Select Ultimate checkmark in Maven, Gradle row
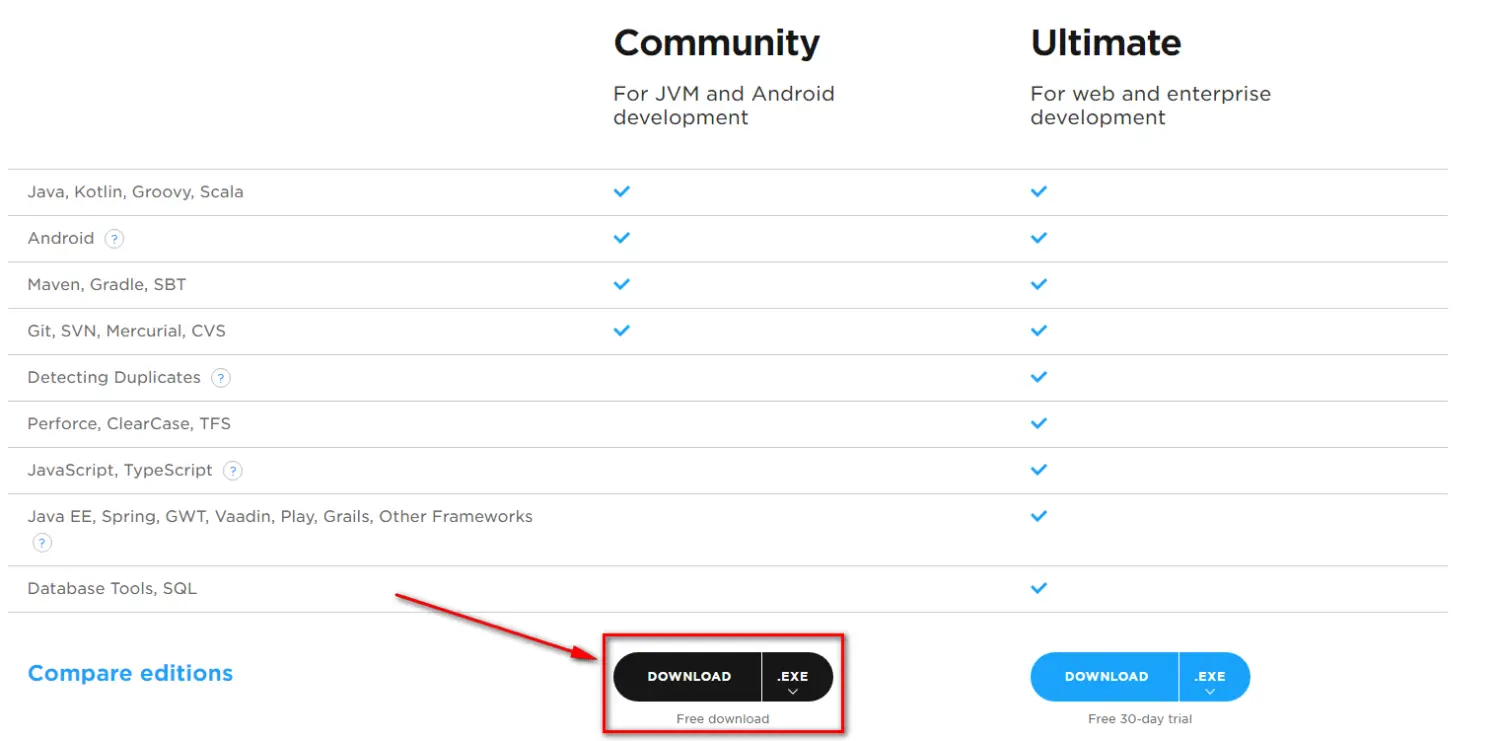 (x=1039, y=284)
